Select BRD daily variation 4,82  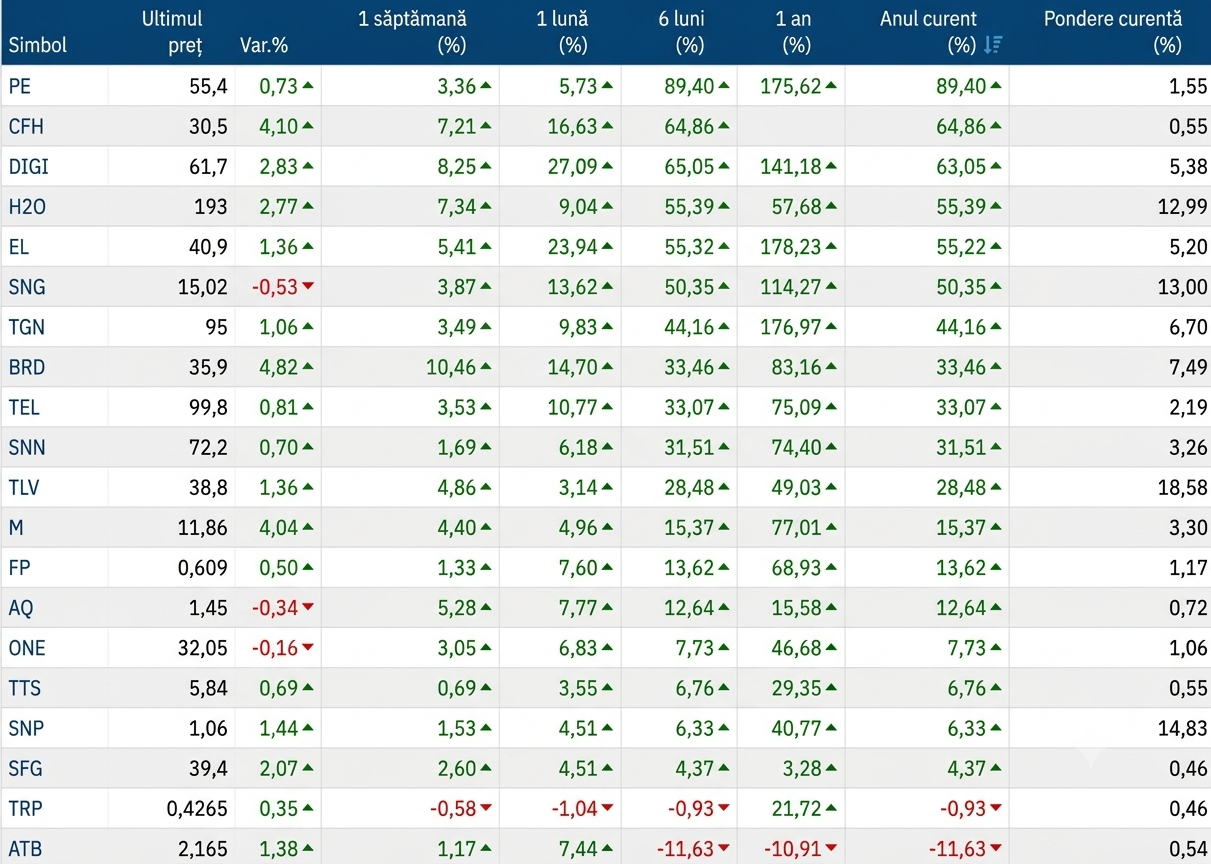pos(278,367)
